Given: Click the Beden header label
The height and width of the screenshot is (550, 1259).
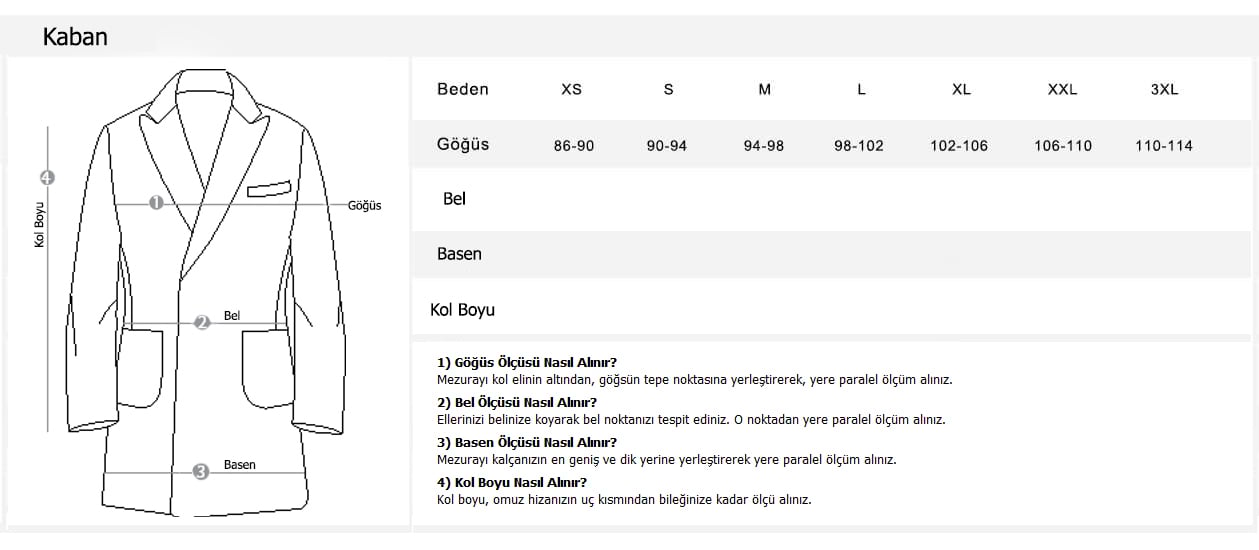Looking at the screenshot, I should pyautogui.click(x=463, y=89).
